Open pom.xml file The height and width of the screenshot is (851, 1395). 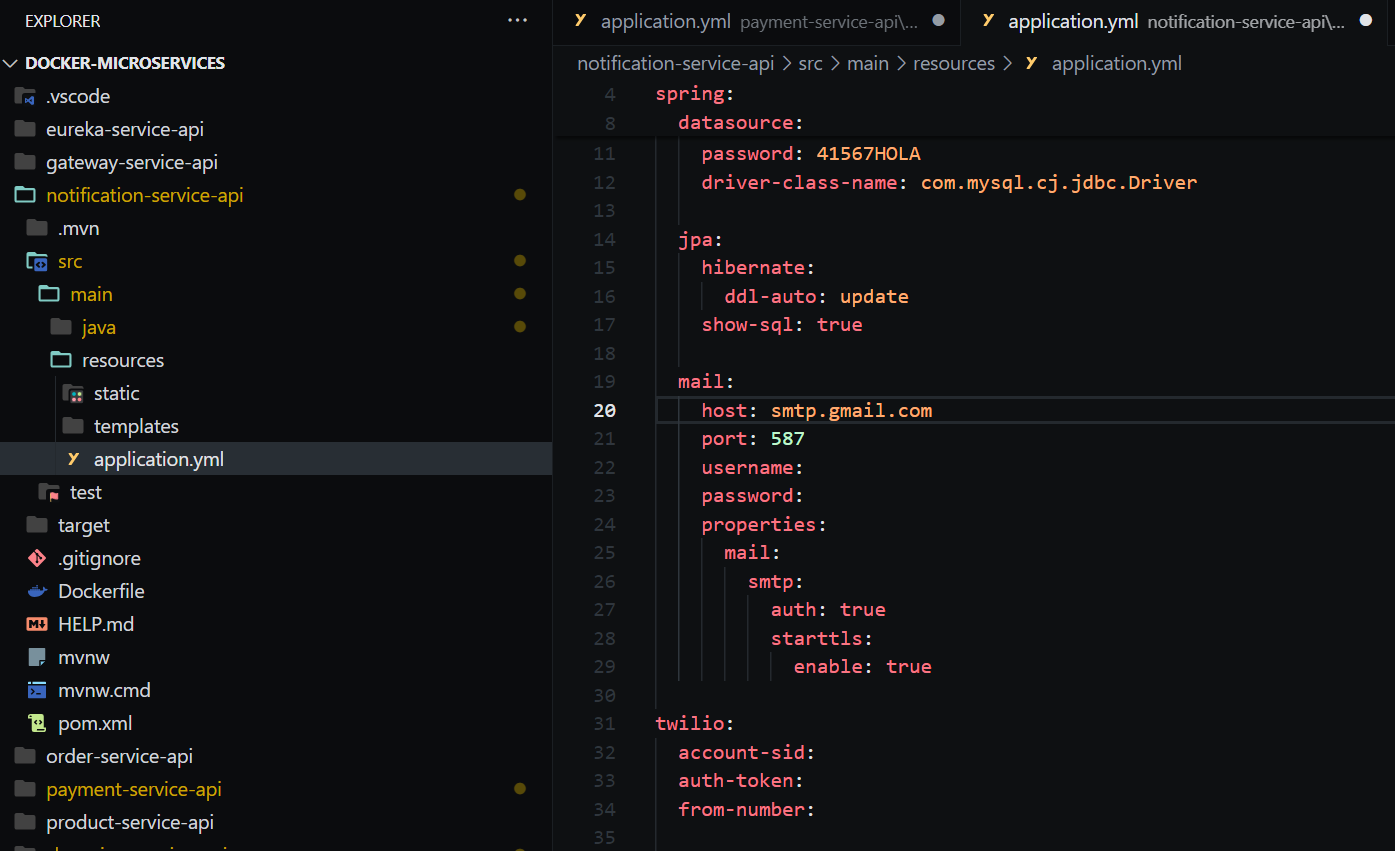click(95, 723)
